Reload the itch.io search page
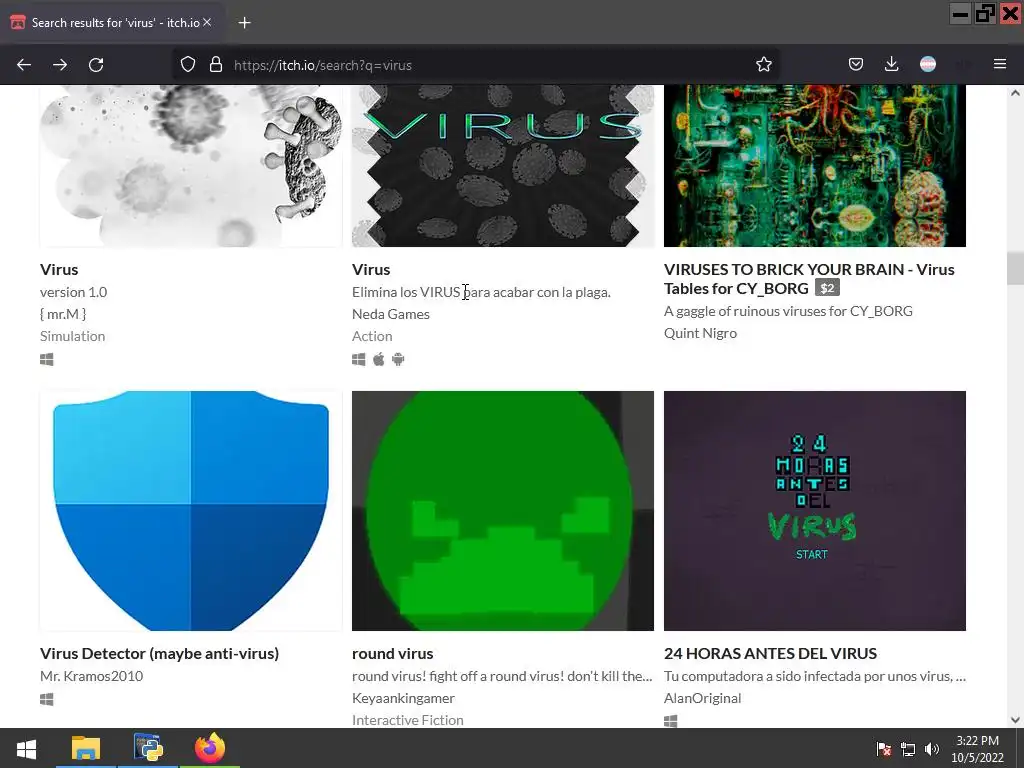 tap(96, 65)
